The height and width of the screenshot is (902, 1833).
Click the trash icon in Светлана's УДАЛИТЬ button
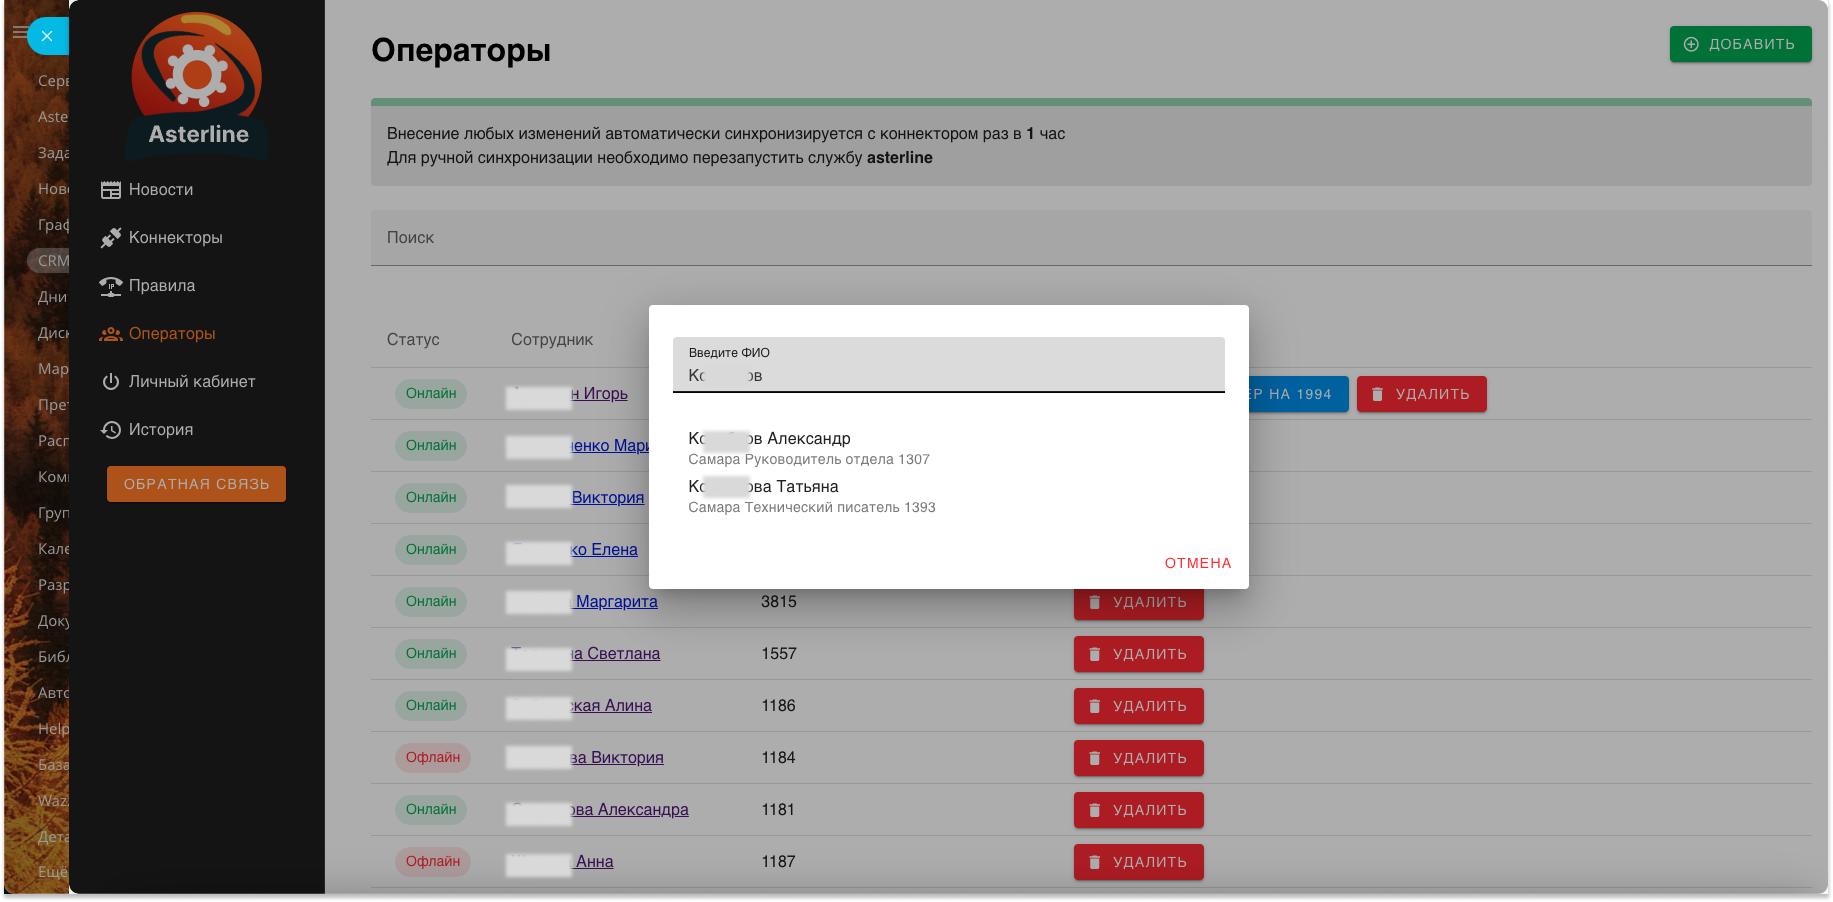[1094, 654]
